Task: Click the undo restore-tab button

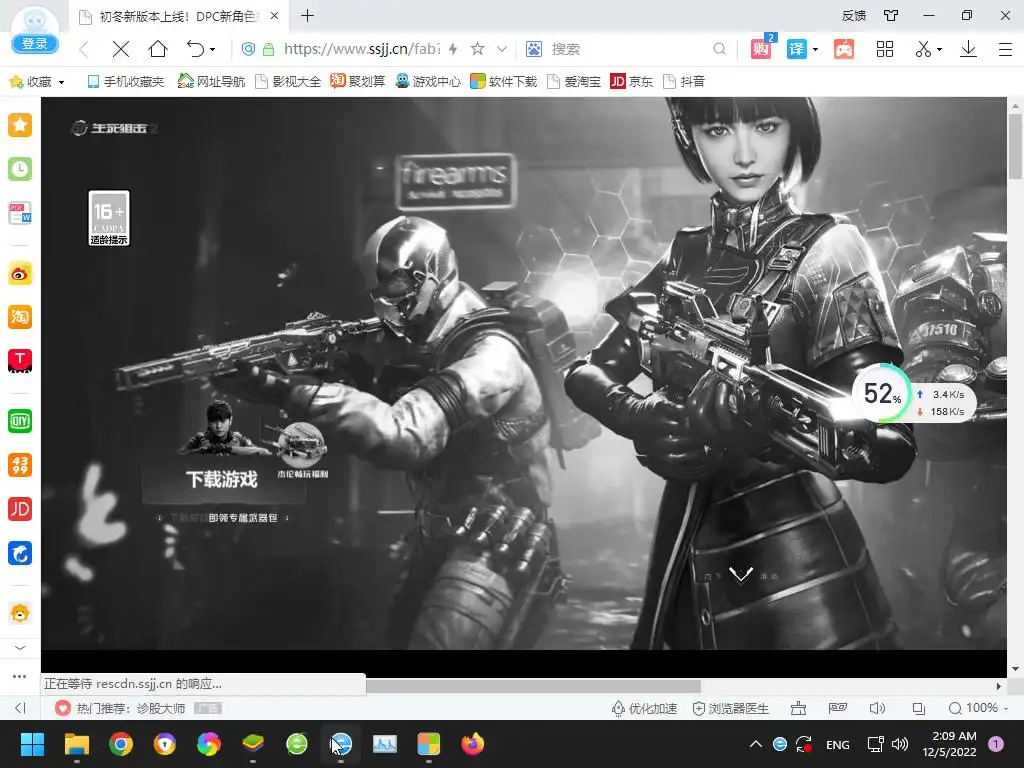Action: tap(195, 49)
